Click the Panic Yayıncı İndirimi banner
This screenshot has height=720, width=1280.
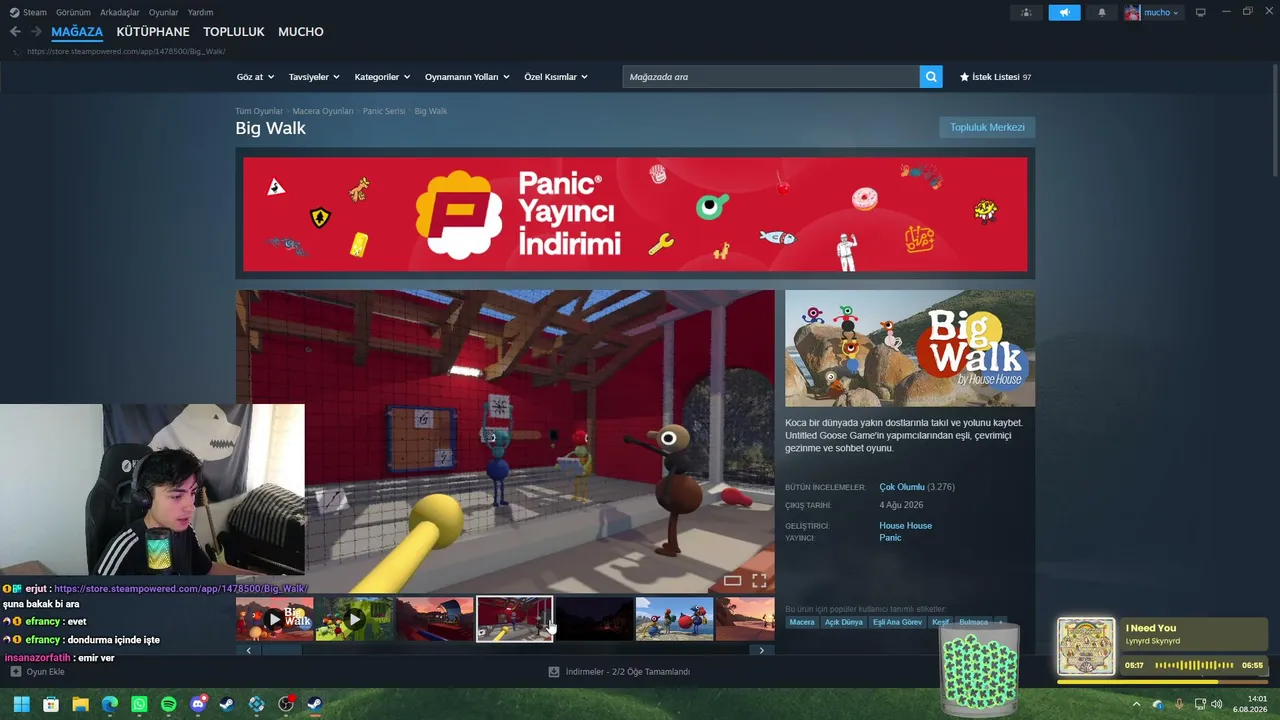coord(635,214)
